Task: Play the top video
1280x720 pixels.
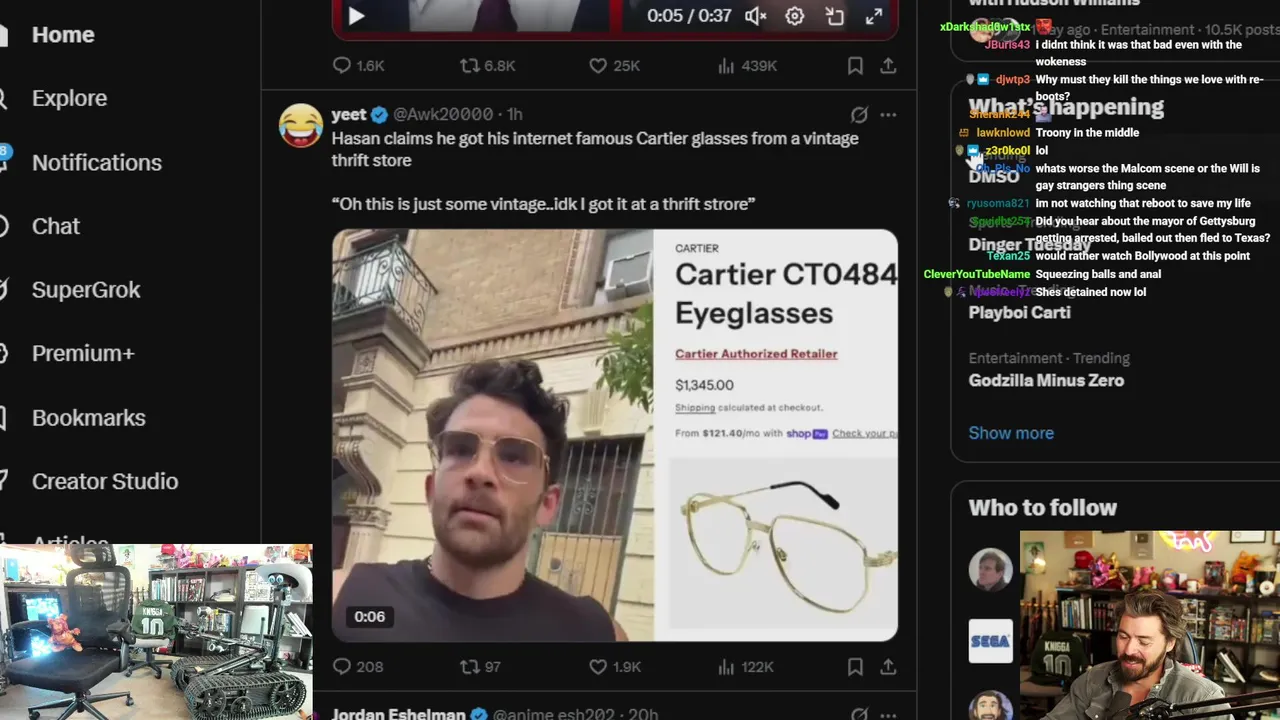Action: click(356, 16)
